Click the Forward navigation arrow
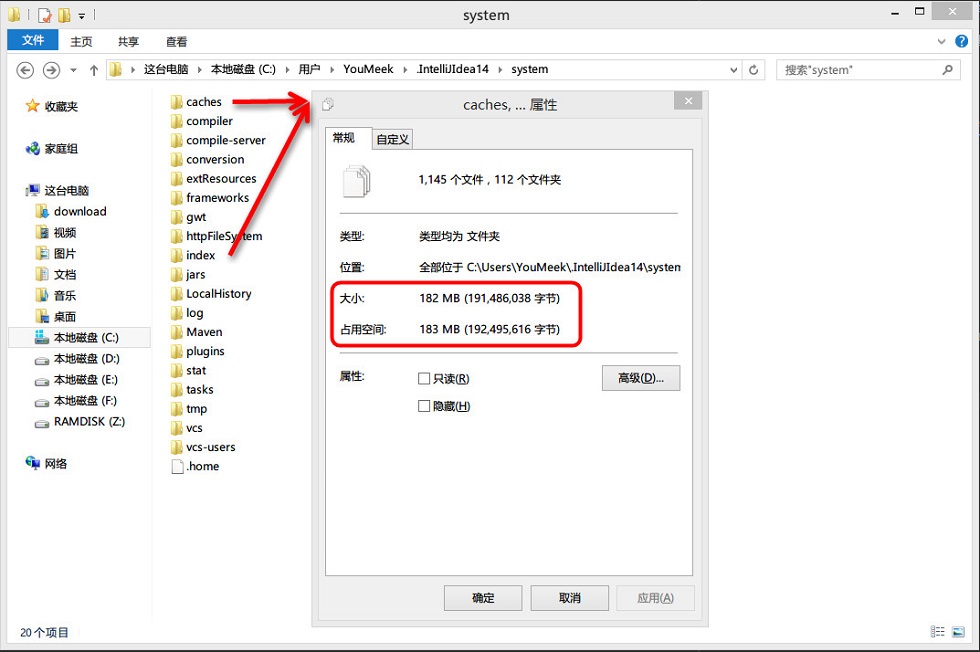The width and height of the screenshot is (980, 652). (51, 70)
